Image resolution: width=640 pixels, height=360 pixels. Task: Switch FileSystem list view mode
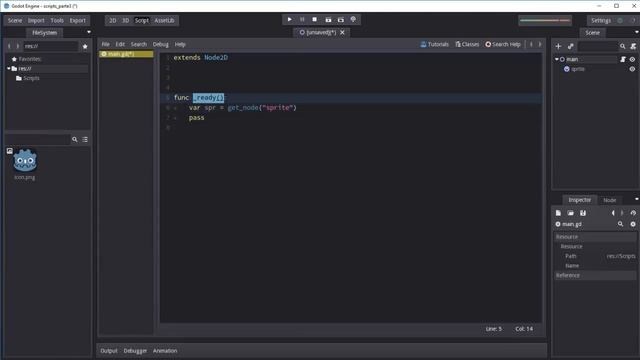click(85, 140)
